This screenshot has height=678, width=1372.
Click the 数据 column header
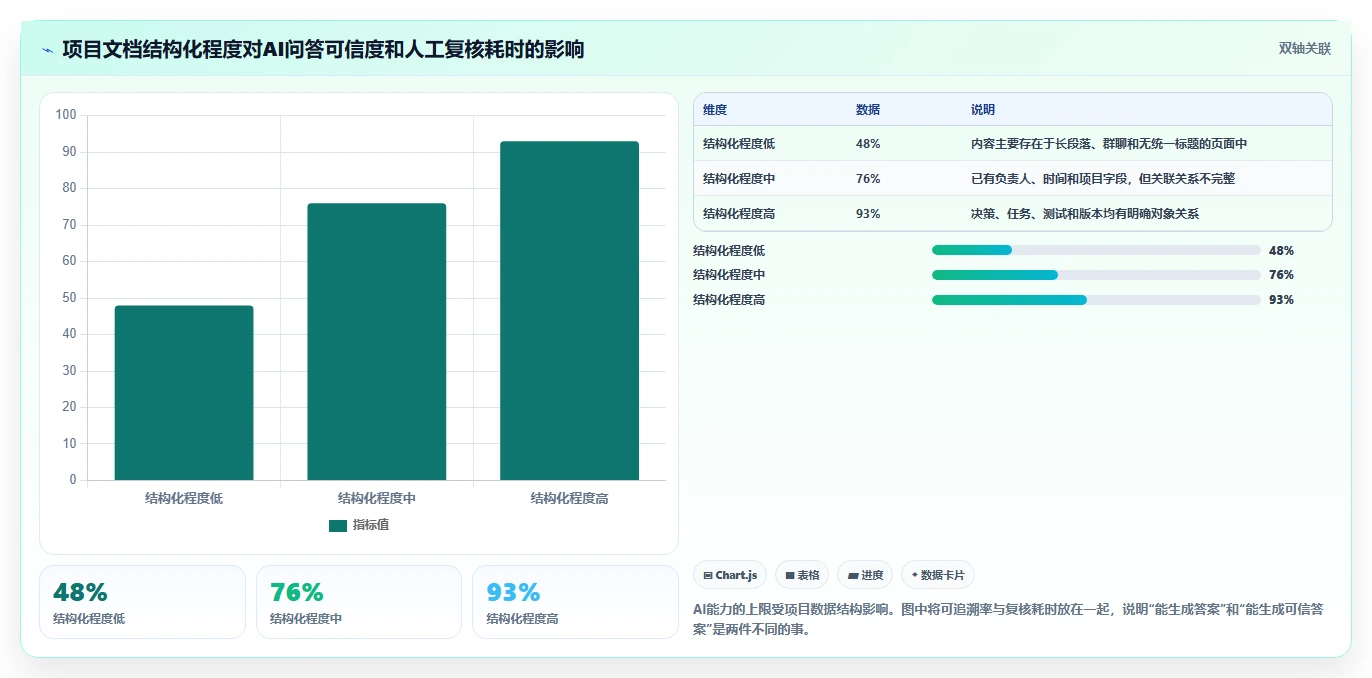[868, 110]
